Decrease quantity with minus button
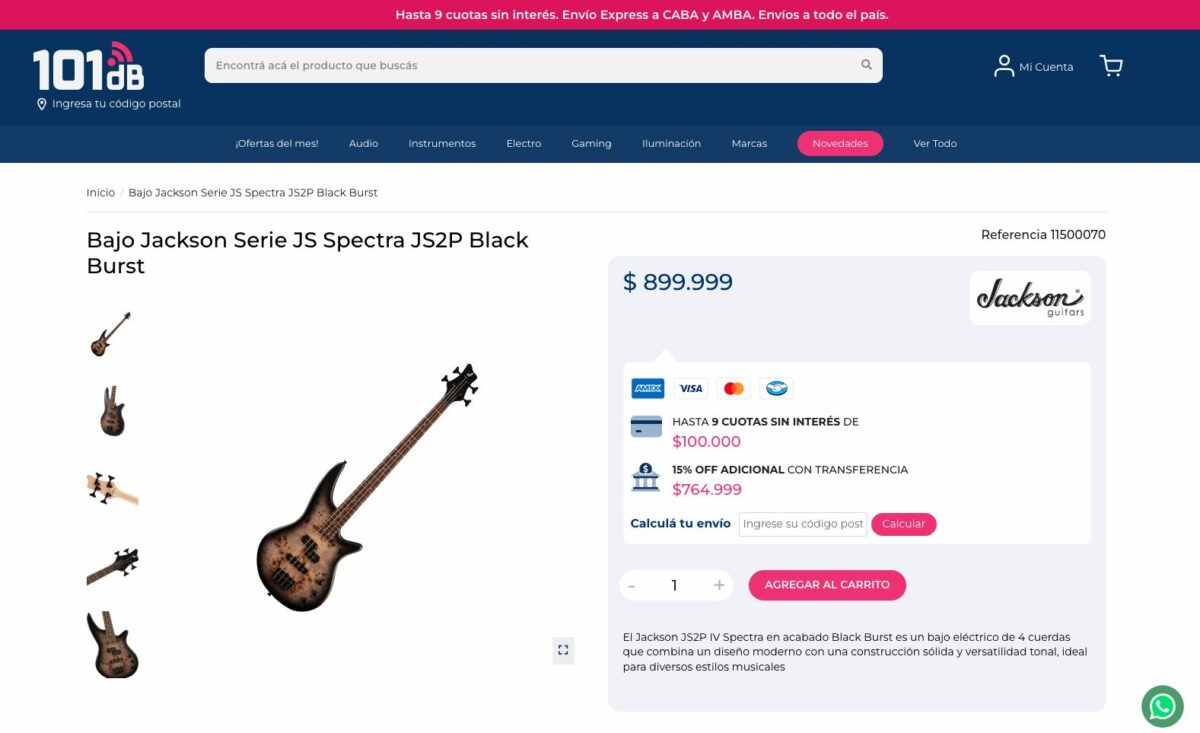The image size is (1200, 733). click(x=632, y=585)
